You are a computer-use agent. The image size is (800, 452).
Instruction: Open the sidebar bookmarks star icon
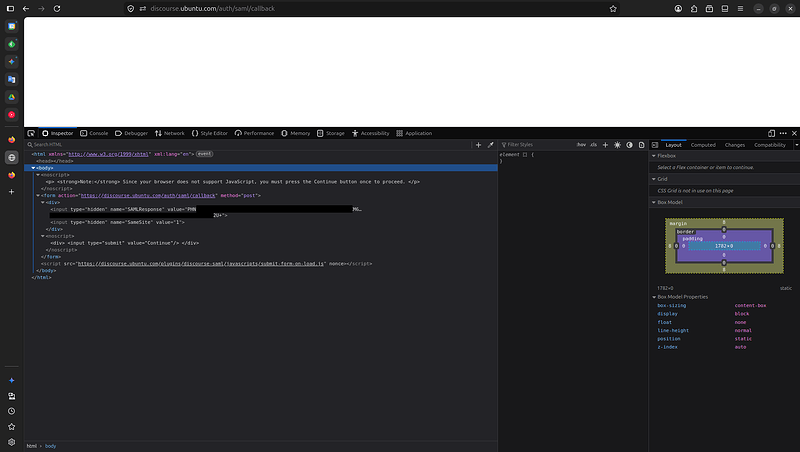coord(12,426)
